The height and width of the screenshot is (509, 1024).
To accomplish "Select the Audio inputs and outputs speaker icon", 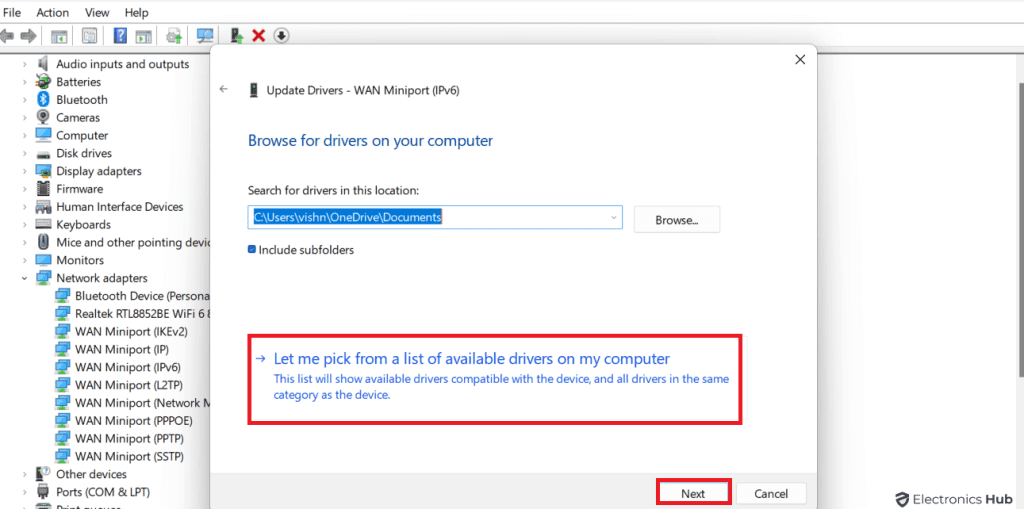I will click(x=43, y=64).
